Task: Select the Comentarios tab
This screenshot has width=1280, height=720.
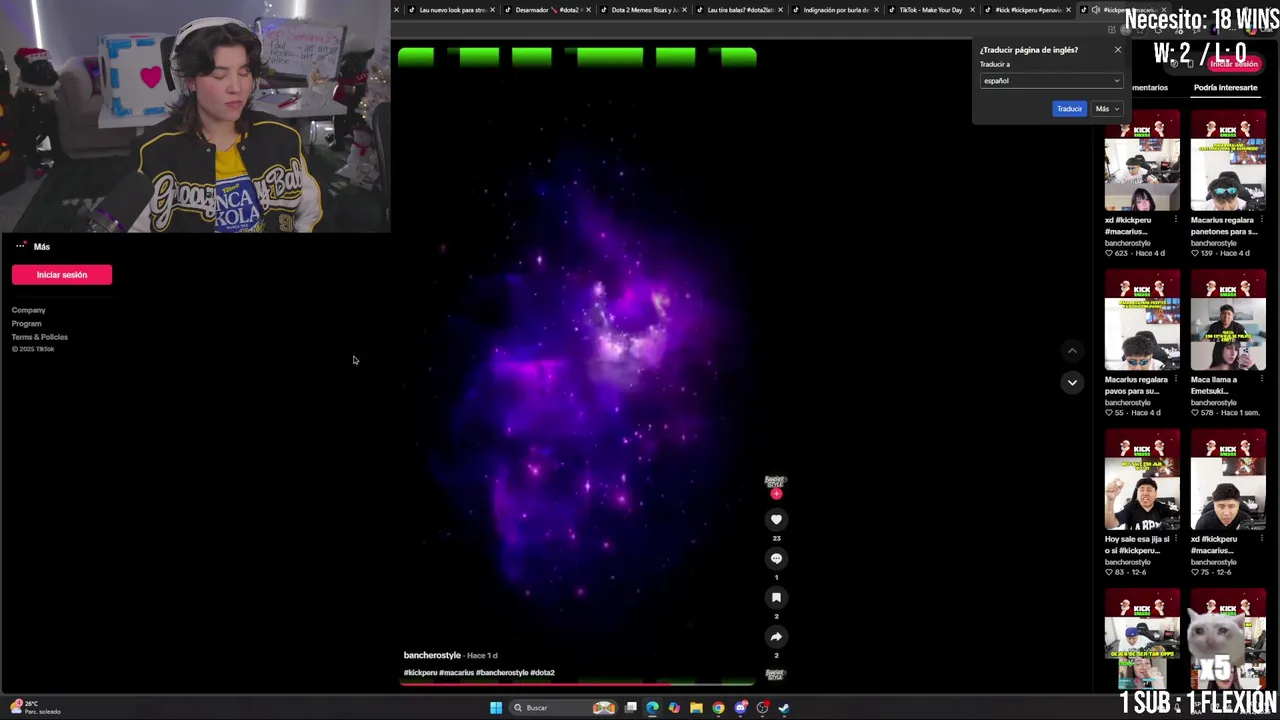Action: coord(1149,88)
